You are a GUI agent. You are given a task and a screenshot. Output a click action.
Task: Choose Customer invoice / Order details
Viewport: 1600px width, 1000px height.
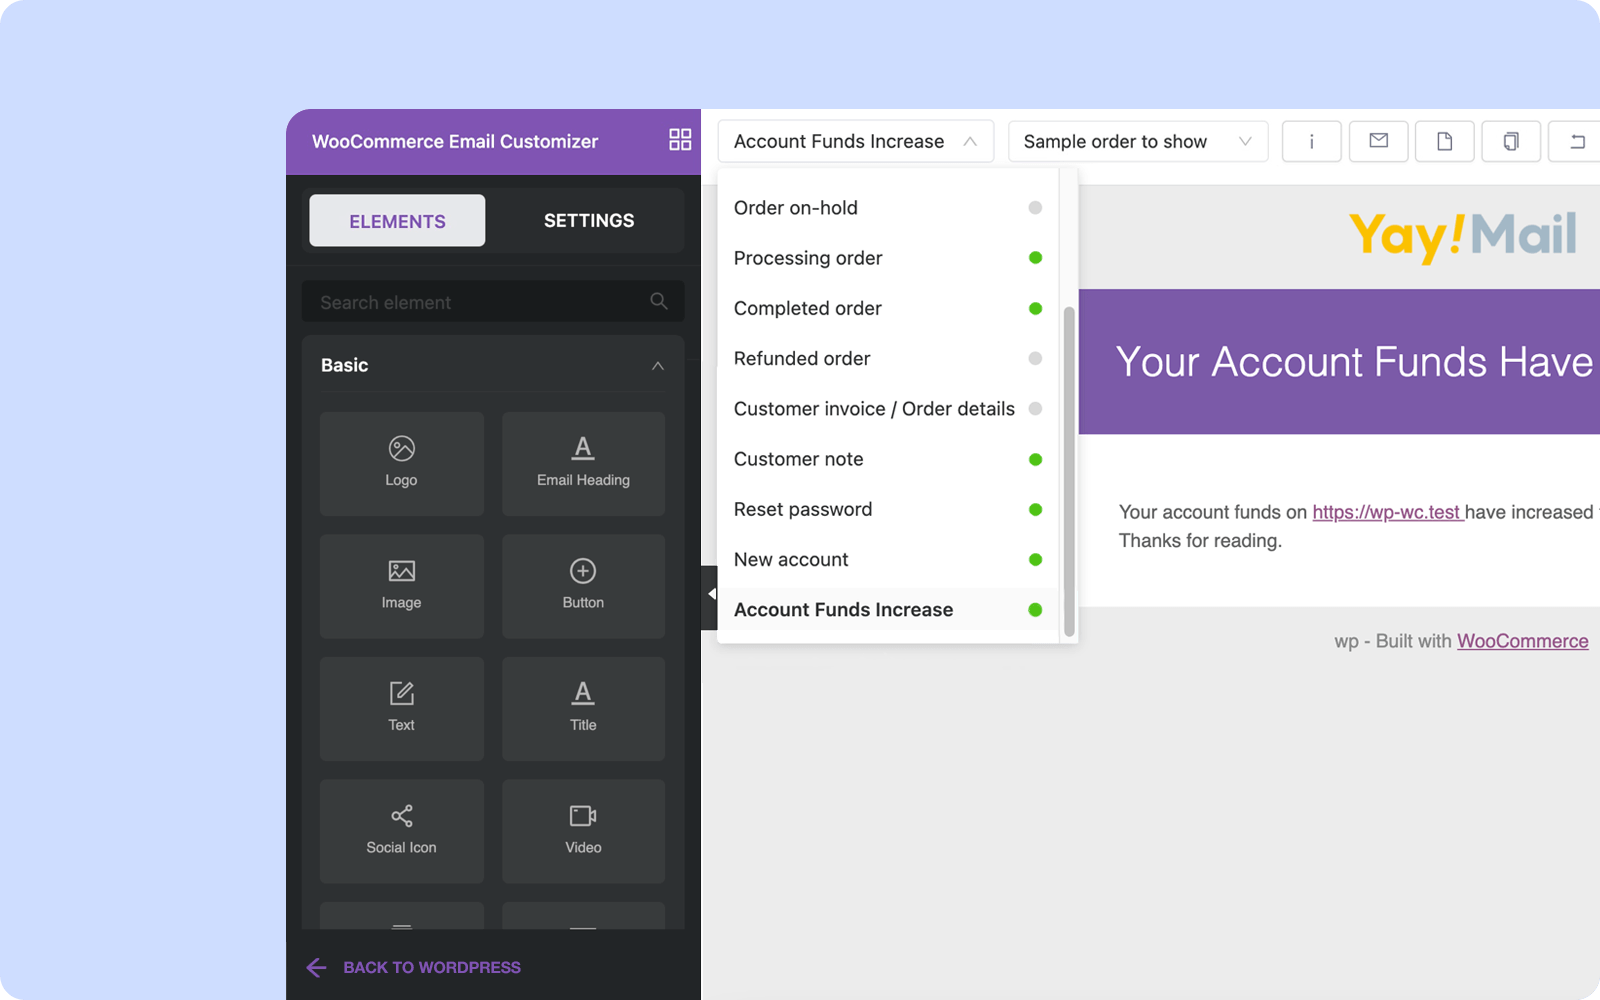pos(888,409)
